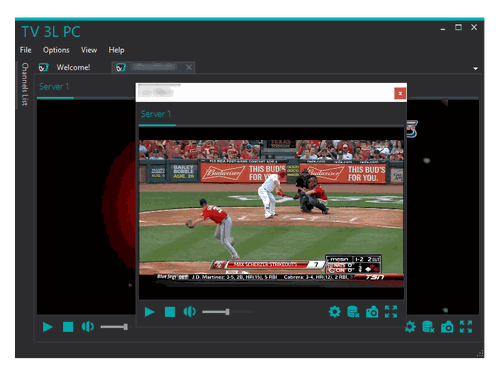The height and width of the screenshot is (375, 500).
Task: Select Server 1 tab in popup player
Action: point(156,114)
